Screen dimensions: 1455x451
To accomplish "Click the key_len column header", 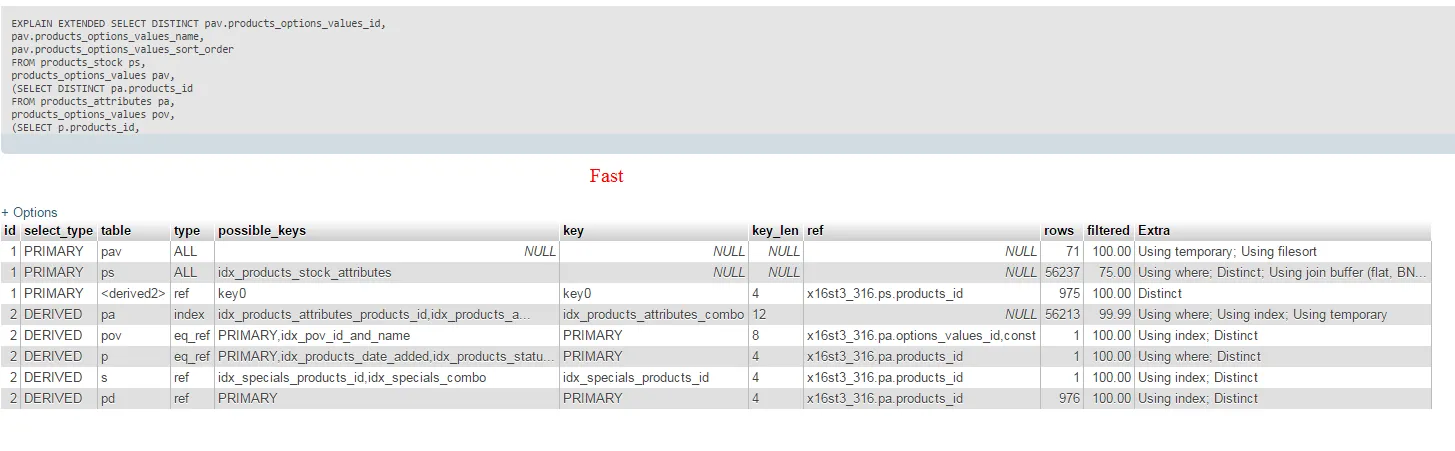I will point(775,230).
